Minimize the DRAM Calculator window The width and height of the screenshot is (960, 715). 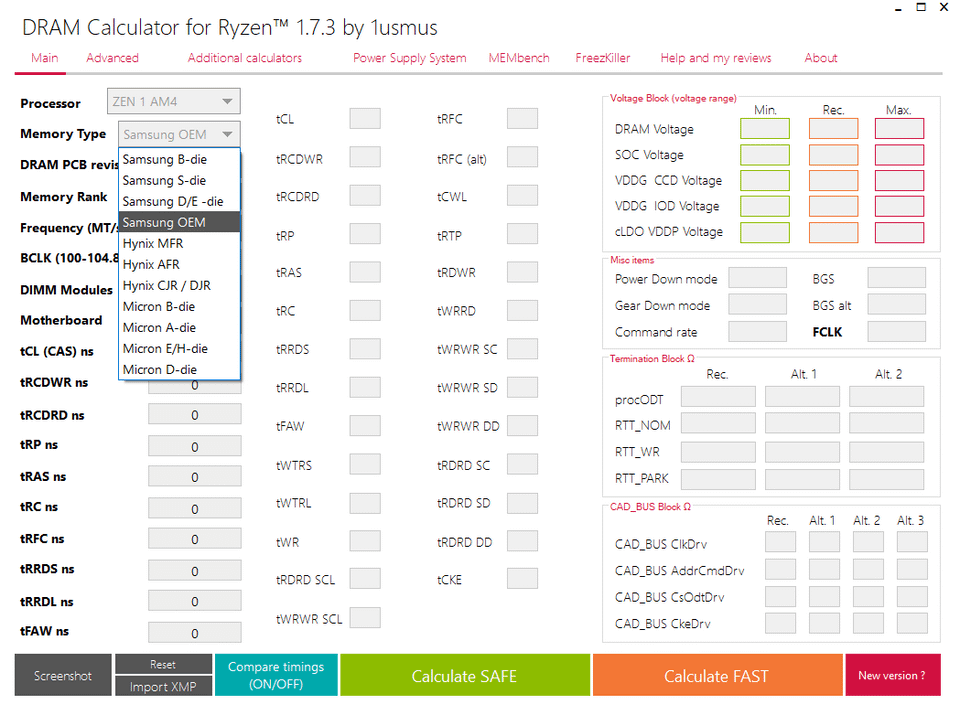898,9
